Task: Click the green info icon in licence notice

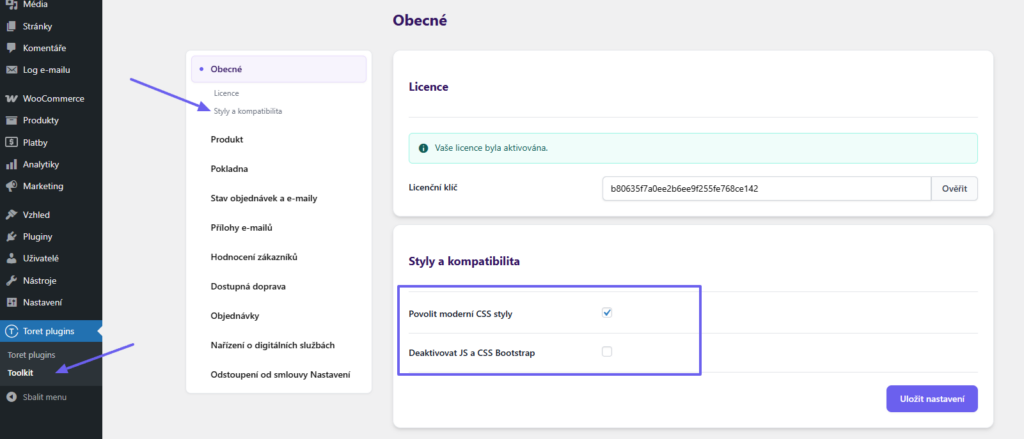Action: tap(423, 148)
